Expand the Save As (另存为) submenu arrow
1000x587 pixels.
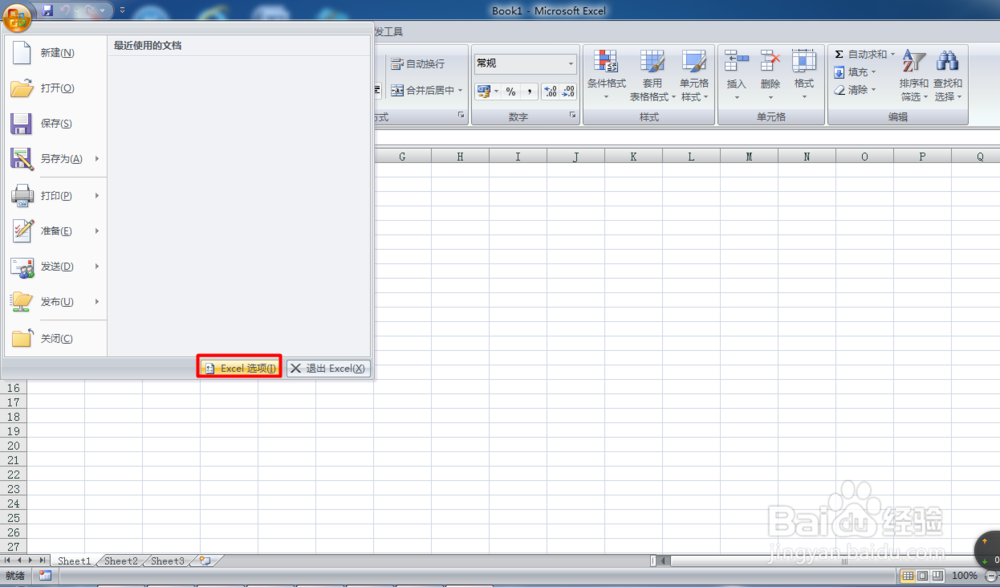pyautogui.click(x=97, y=158)
